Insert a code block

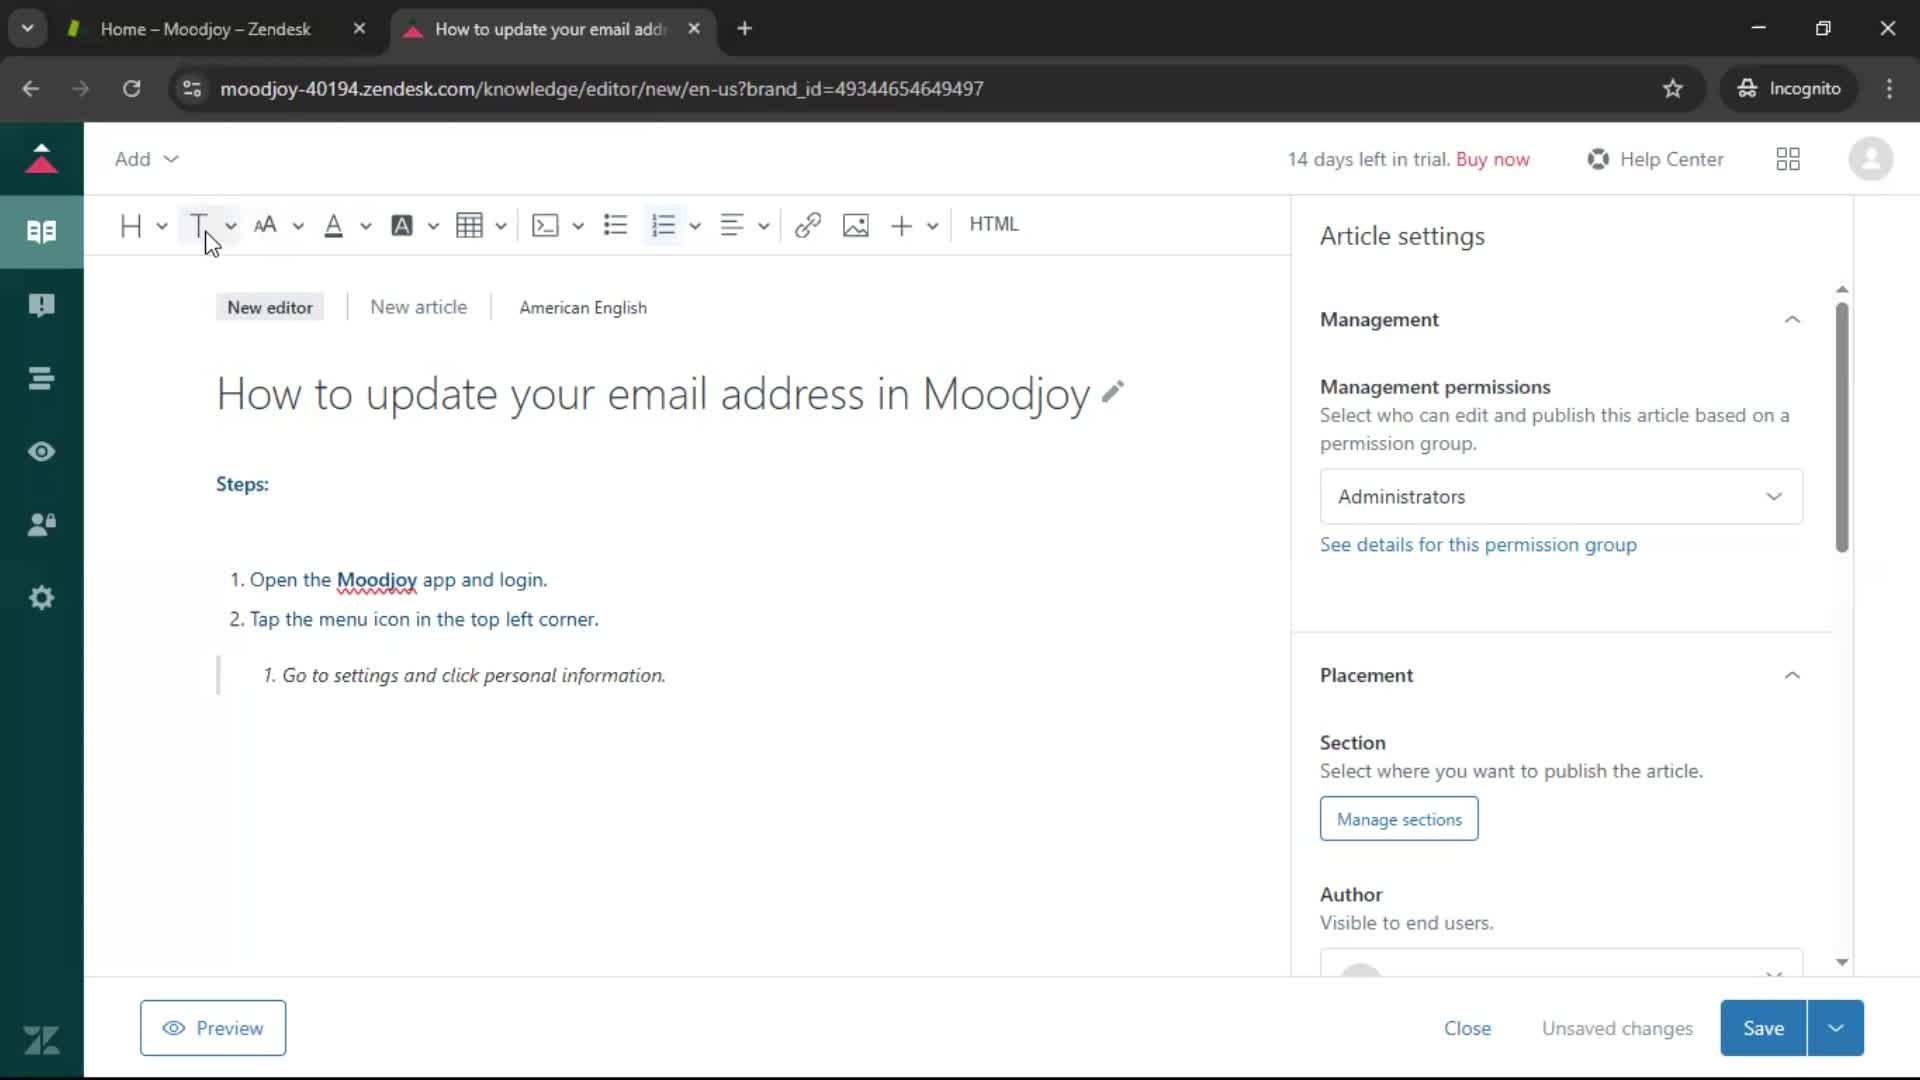(545, 225)
